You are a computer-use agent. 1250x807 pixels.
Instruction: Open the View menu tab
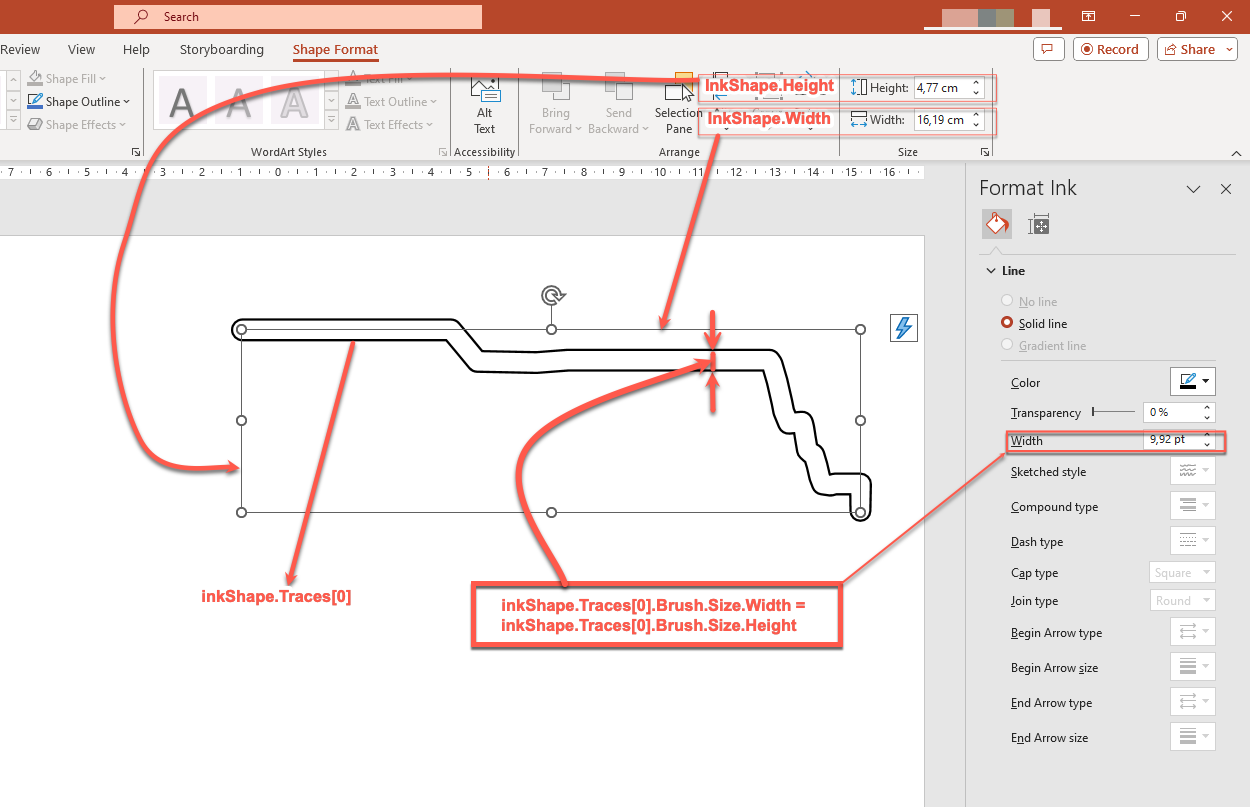tap(81, 49)
